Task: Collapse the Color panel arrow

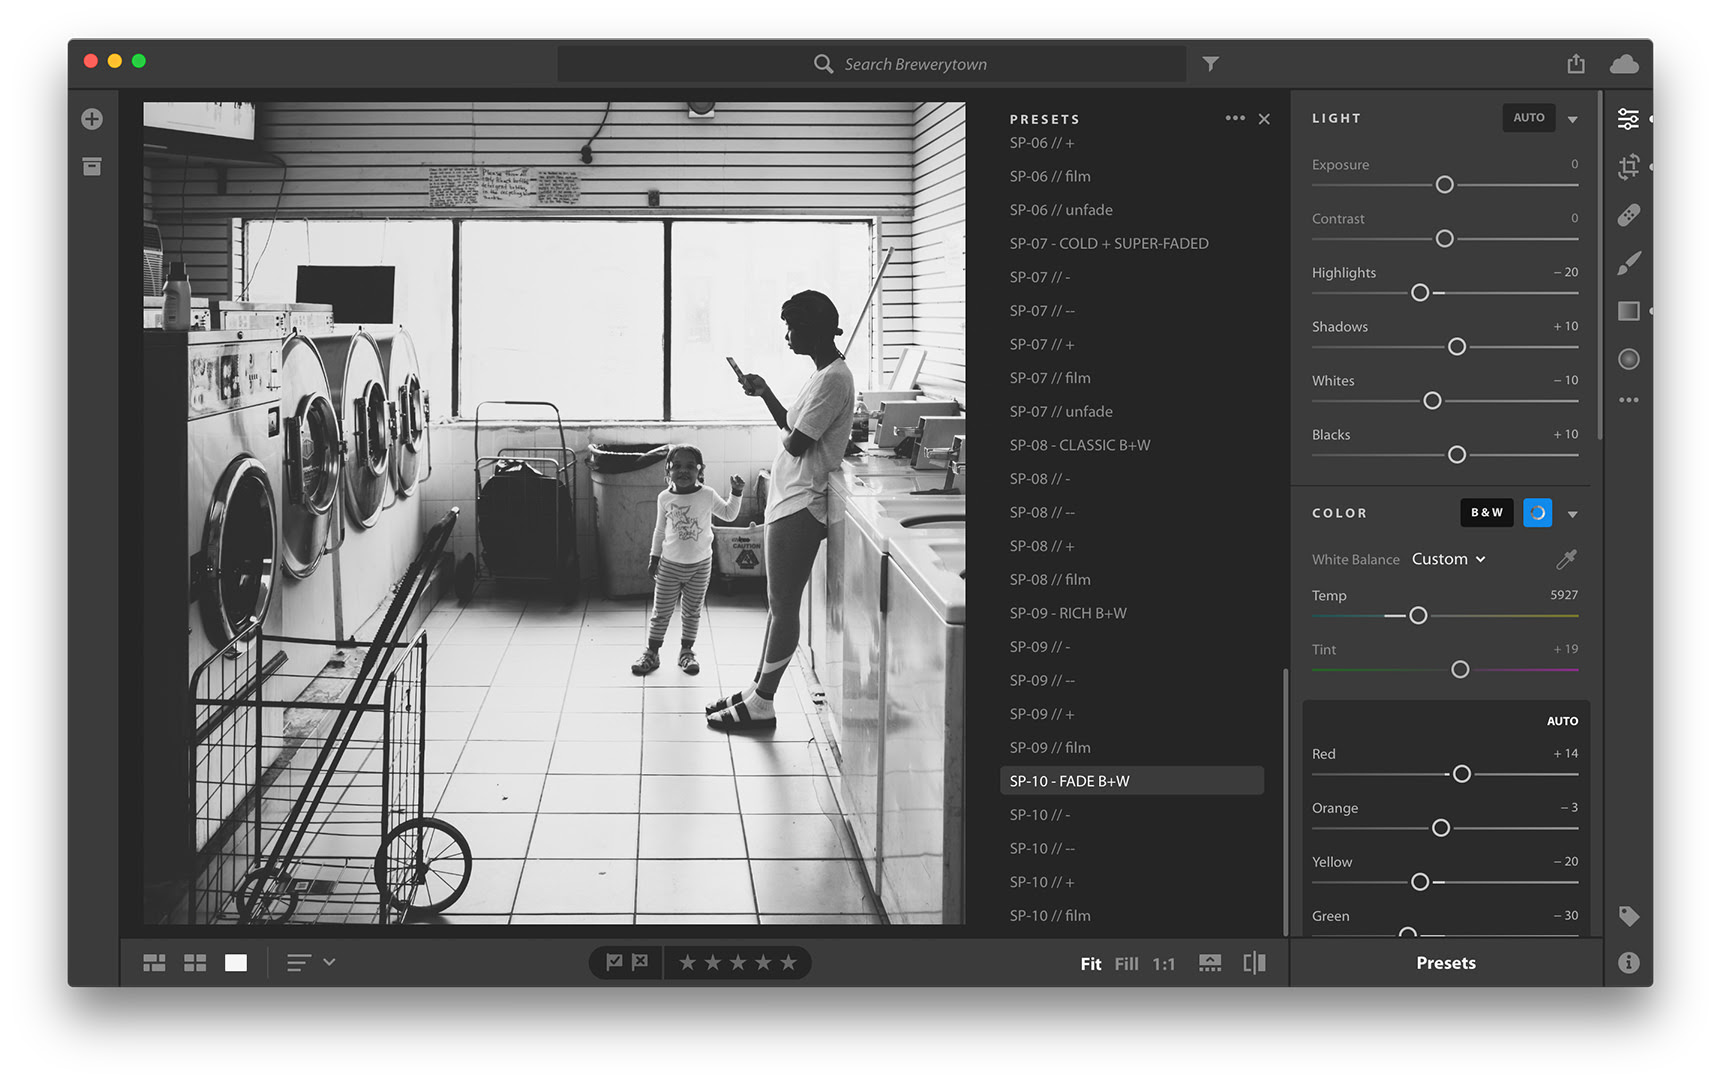Action: pyautogui.click(x=1573, y=514)
